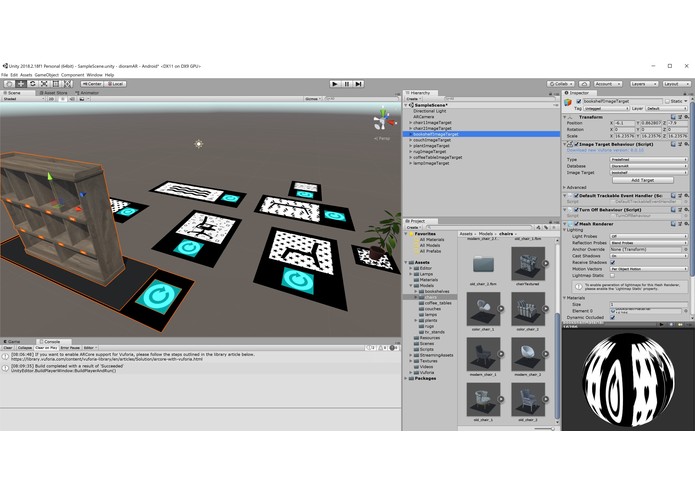Enable Lightmap Static checkbox
The image size is (695, 494).
[613, 275]
